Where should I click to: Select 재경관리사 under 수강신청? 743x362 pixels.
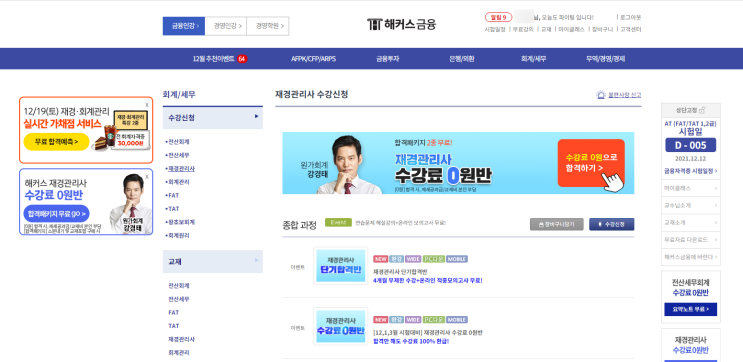pyautogui.click(x=181, y=168)
